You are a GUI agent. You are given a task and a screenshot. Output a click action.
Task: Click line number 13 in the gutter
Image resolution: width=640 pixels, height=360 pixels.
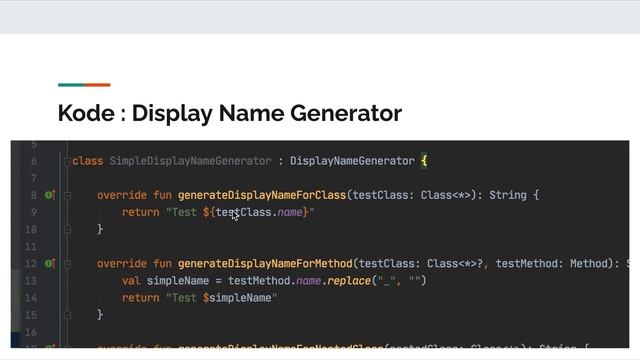pos(31,281)
